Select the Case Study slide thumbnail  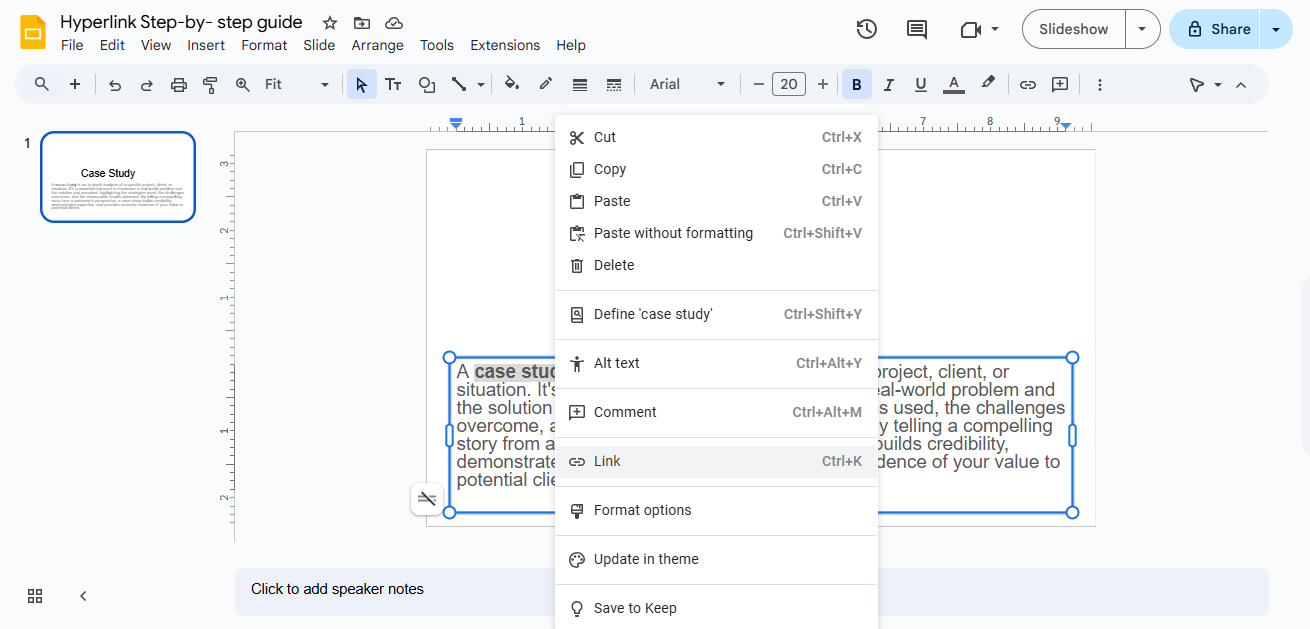pyautogui.click(x=118, y=177)
